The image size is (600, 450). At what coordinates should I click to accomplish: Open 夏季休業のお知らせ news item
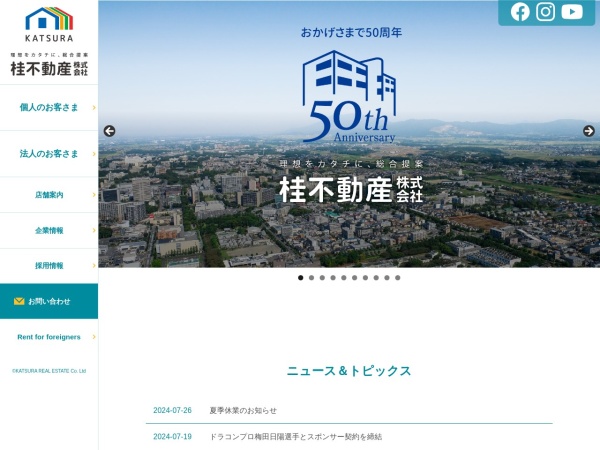pyautogui.click(x=243, y=411)
